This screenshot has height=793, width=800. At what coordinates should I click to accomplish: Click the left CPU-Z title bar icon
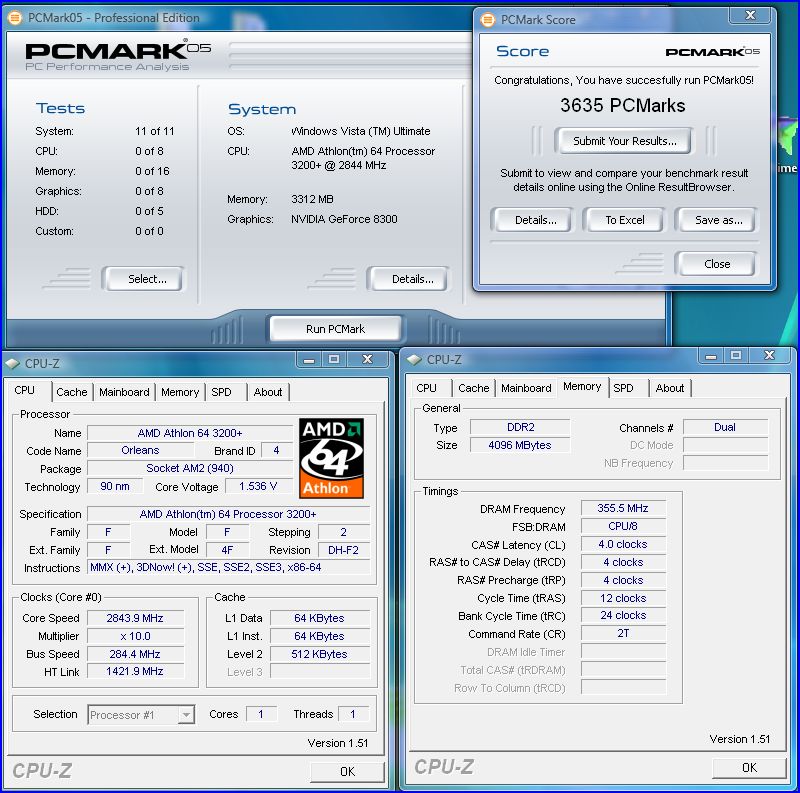(13, 363)
